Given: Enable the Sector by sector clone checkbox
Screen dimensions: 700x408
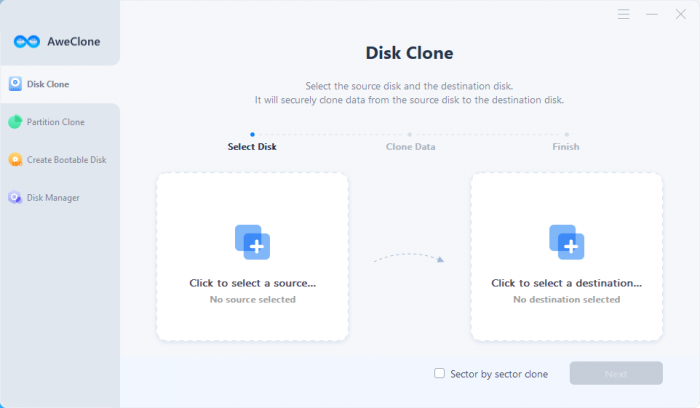Looking at the screenshot, I should pyautogui.click(x=439, y=373).
